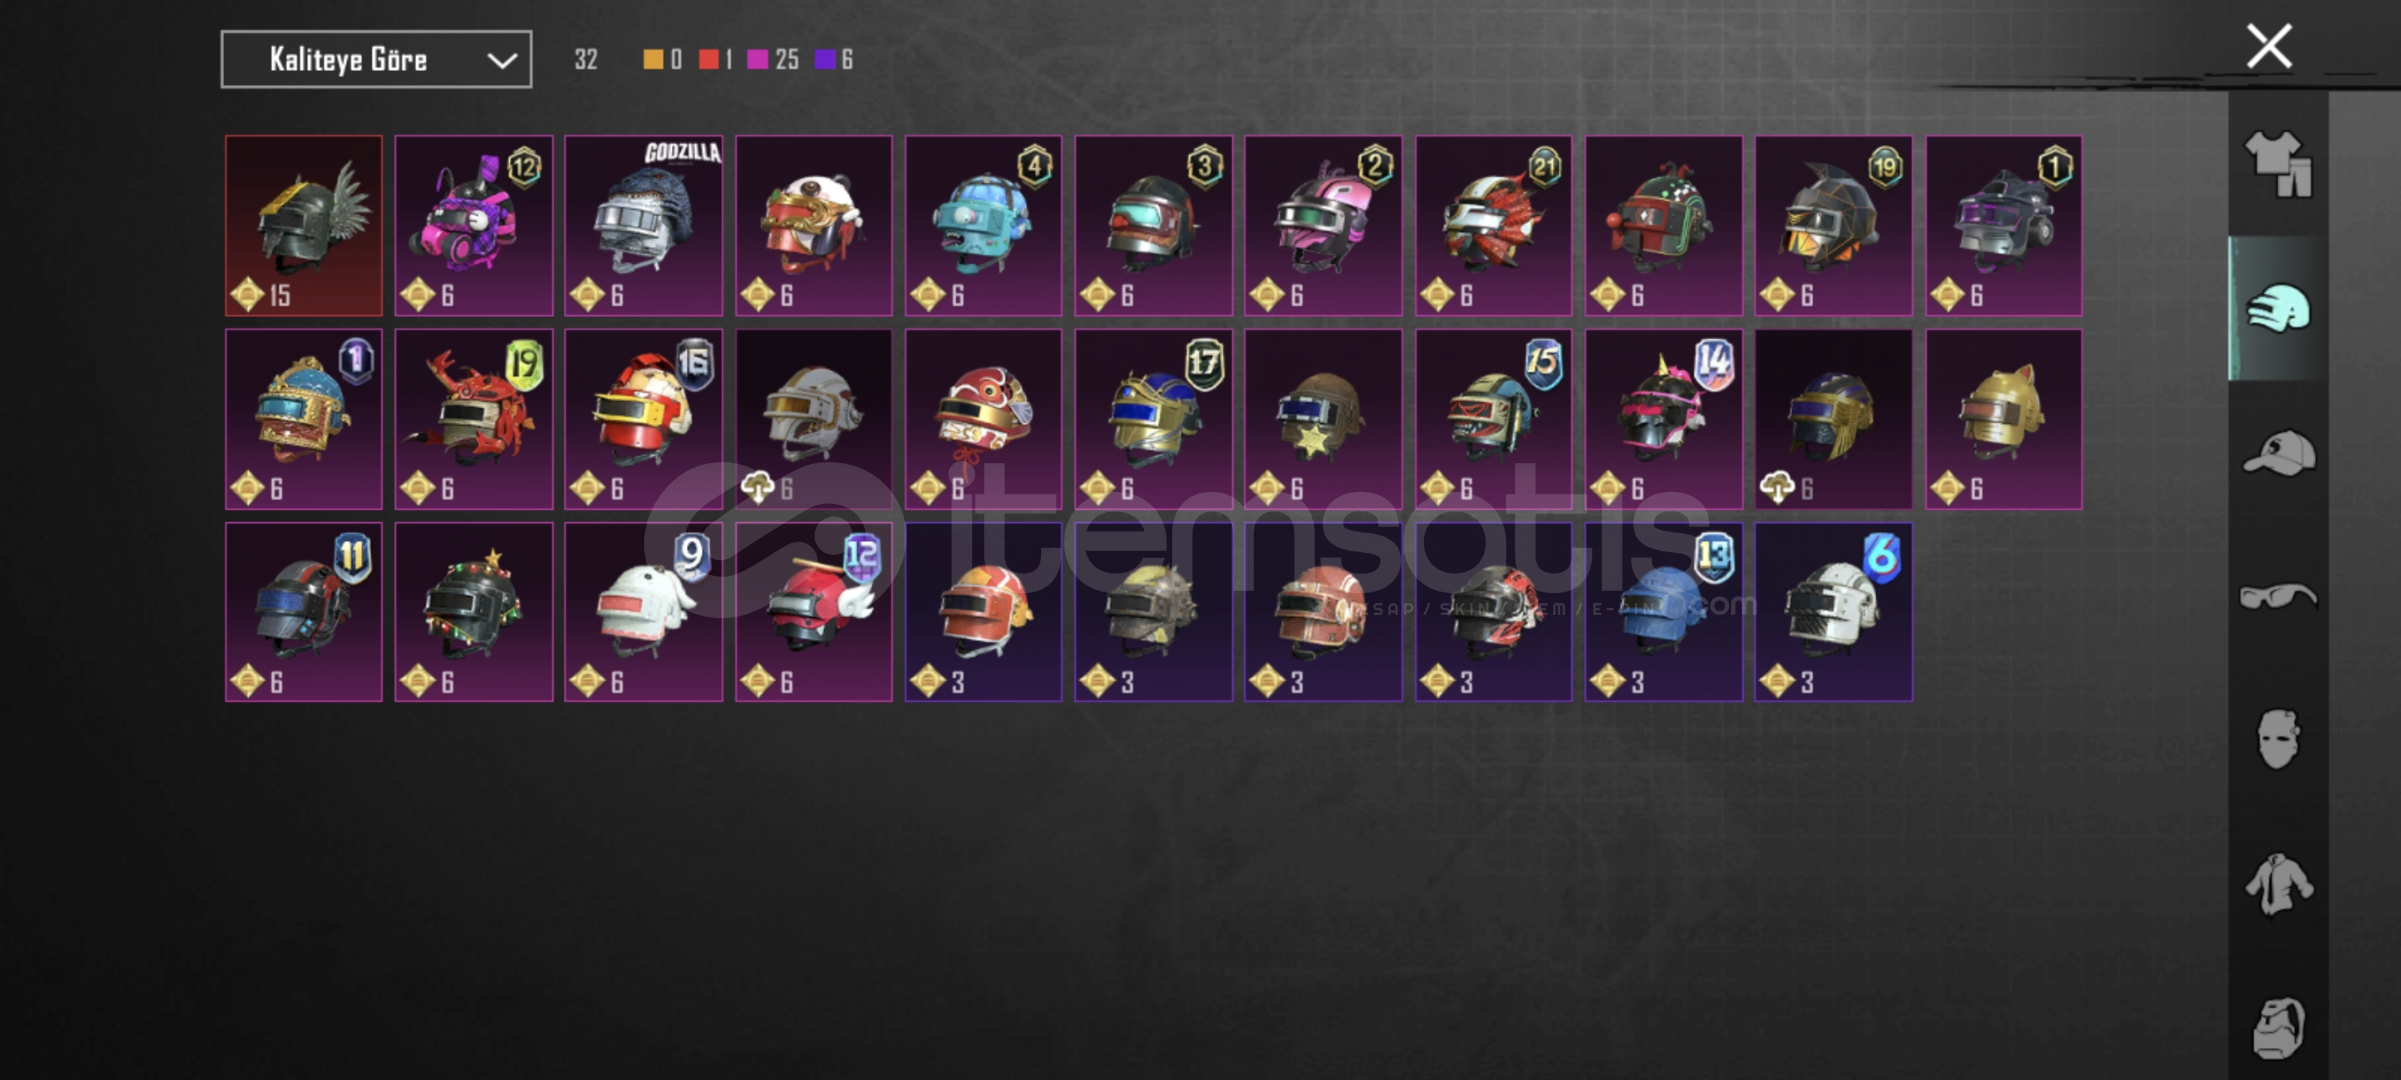
Task: Select the Godzilla helmet skin
Action: (643, 226)
